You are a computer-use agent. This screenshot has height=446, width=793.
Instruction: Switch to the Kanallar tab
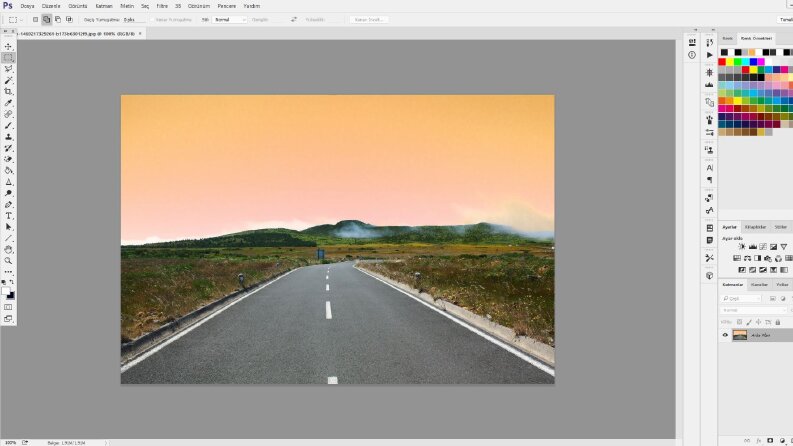(x=759, y=285)
